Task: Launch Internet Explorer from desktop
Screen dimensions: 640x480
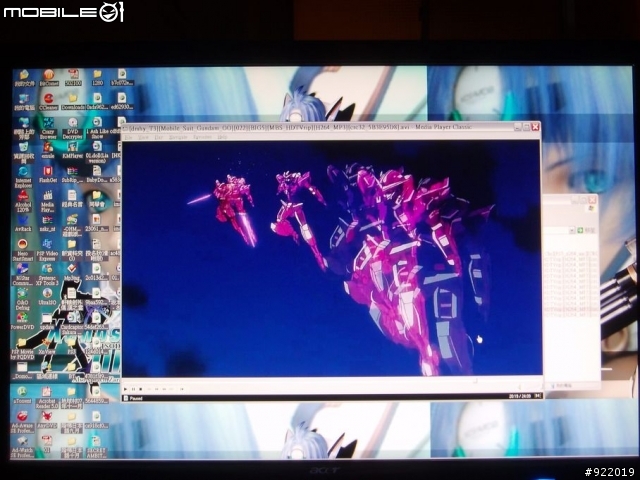Action: point(23,177)
